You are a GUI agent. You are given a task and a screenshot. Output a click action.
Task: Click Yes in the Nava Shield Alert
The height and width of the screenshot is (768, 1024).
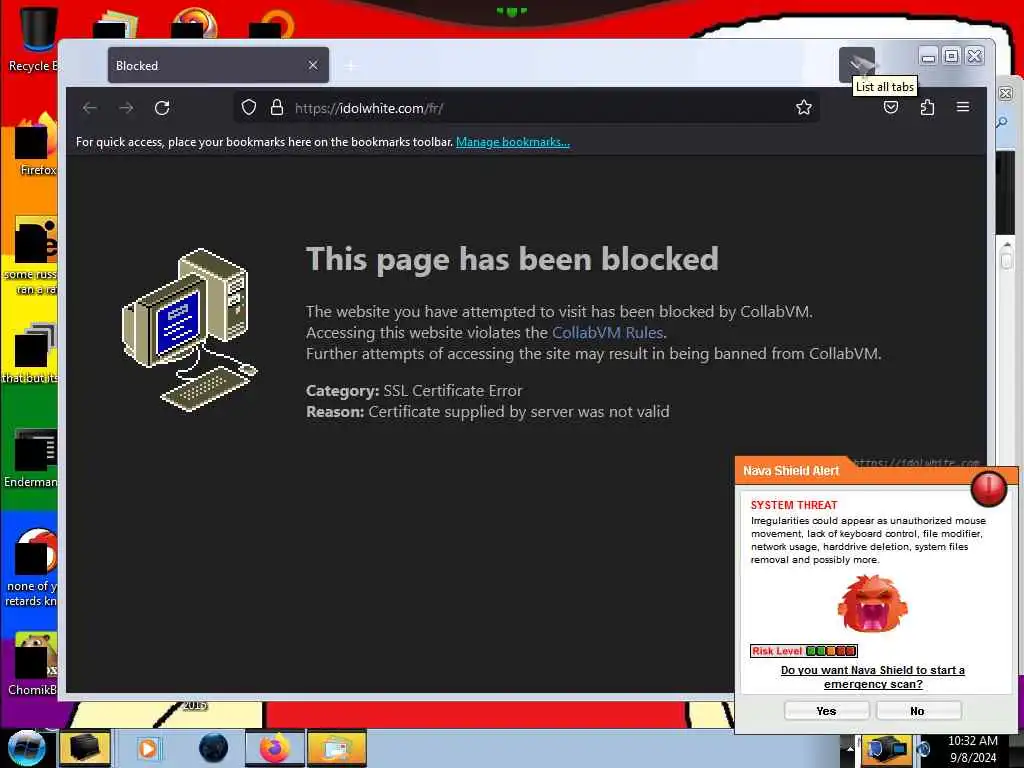tap(826, 711)
